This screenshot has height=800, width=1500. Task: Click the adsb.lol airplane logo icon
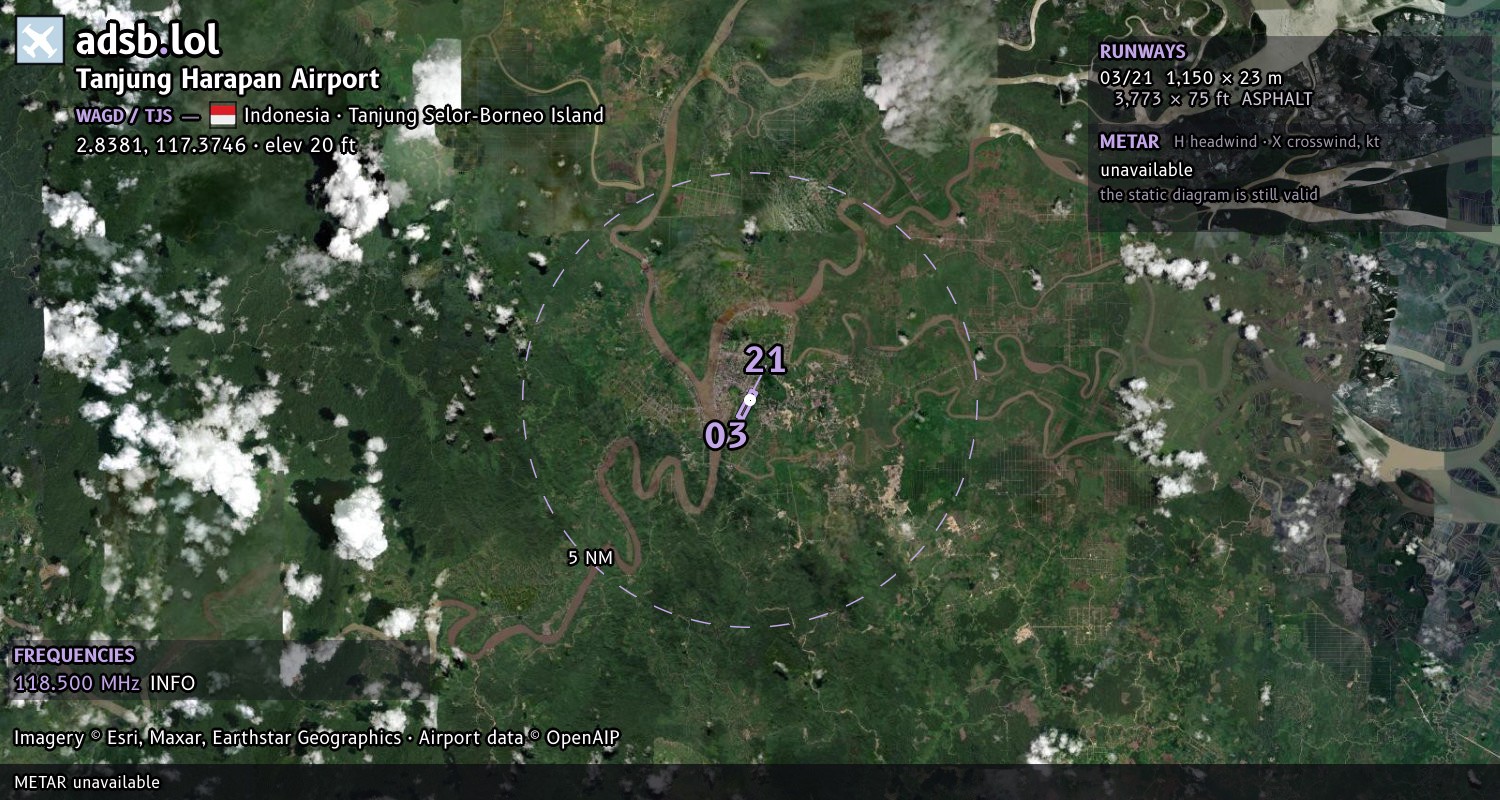(x=41, y=42)
